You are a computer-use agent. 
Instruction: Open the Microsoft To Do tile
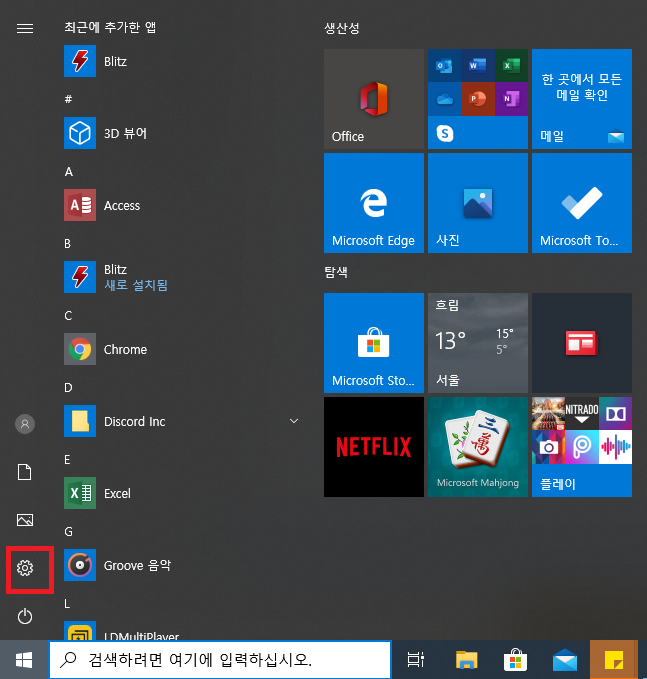582,203
